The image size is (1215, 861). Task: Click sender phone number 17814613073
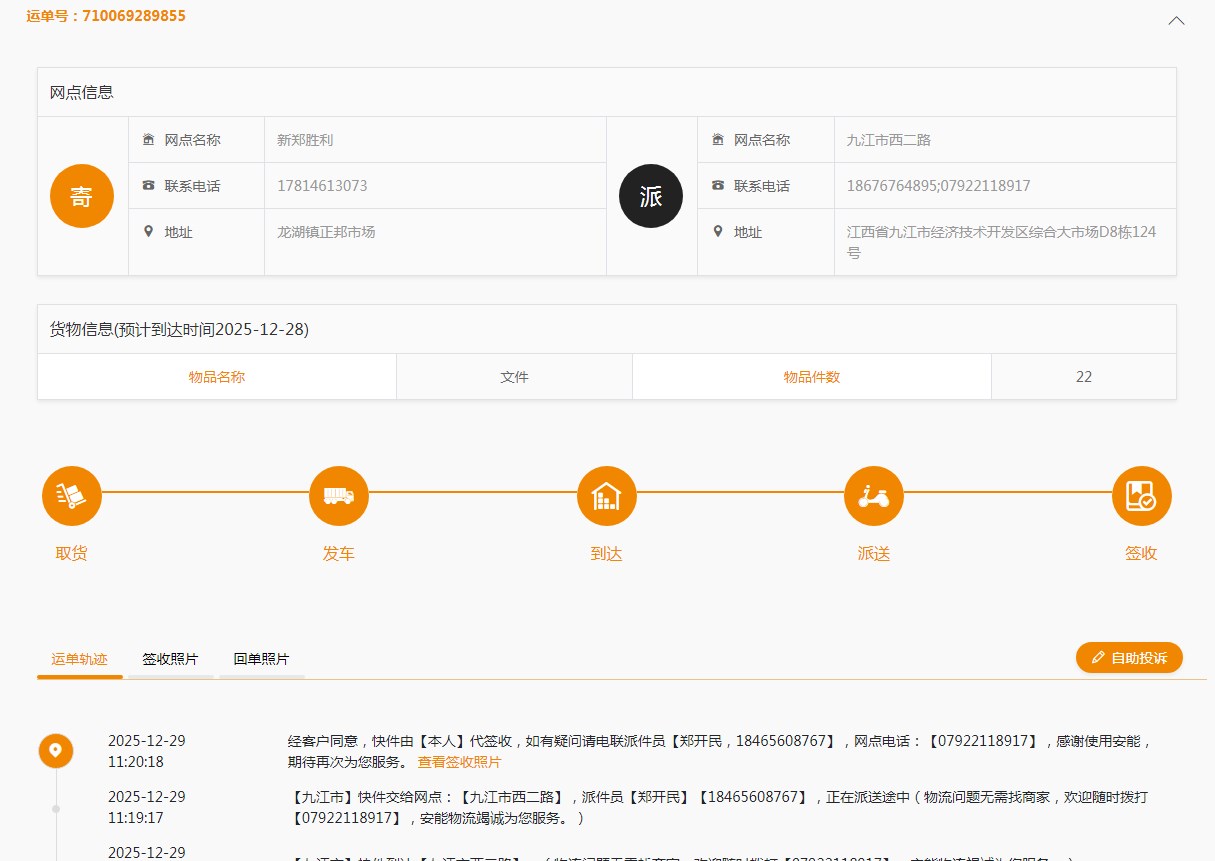click(322, 186)
